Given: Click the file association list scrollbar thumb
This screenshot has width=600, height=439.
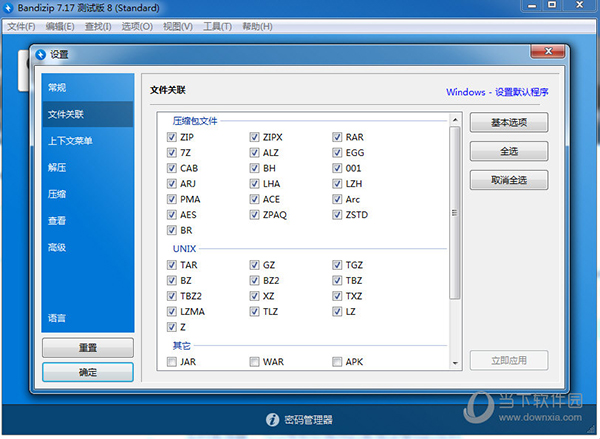Looking at the screenshot, I should point(455,213).
